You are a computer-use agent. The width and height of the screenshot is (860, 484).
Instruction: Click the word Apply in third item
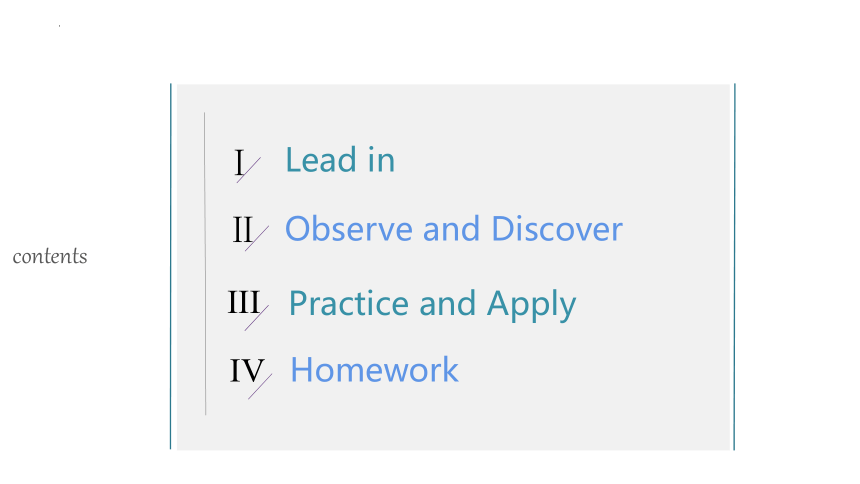point(531,305)
